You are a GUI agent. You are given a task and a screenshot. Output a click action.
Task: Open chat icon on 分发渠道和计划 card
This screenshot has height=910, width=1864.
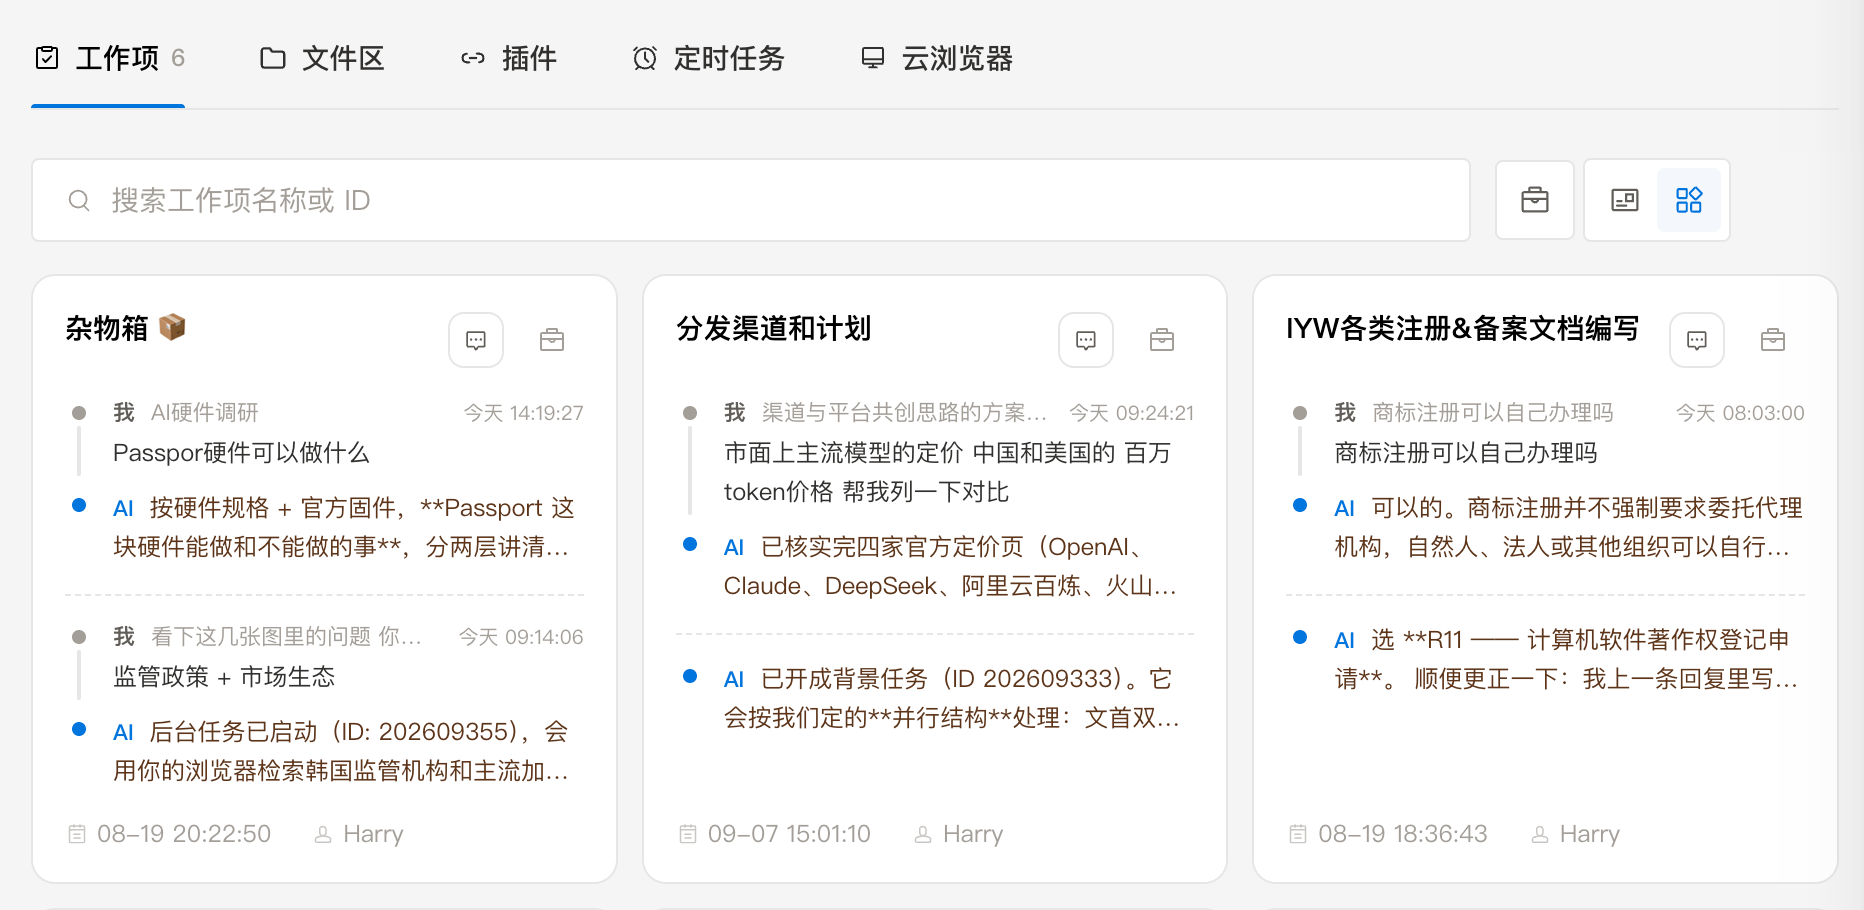tap(1086, 340)
